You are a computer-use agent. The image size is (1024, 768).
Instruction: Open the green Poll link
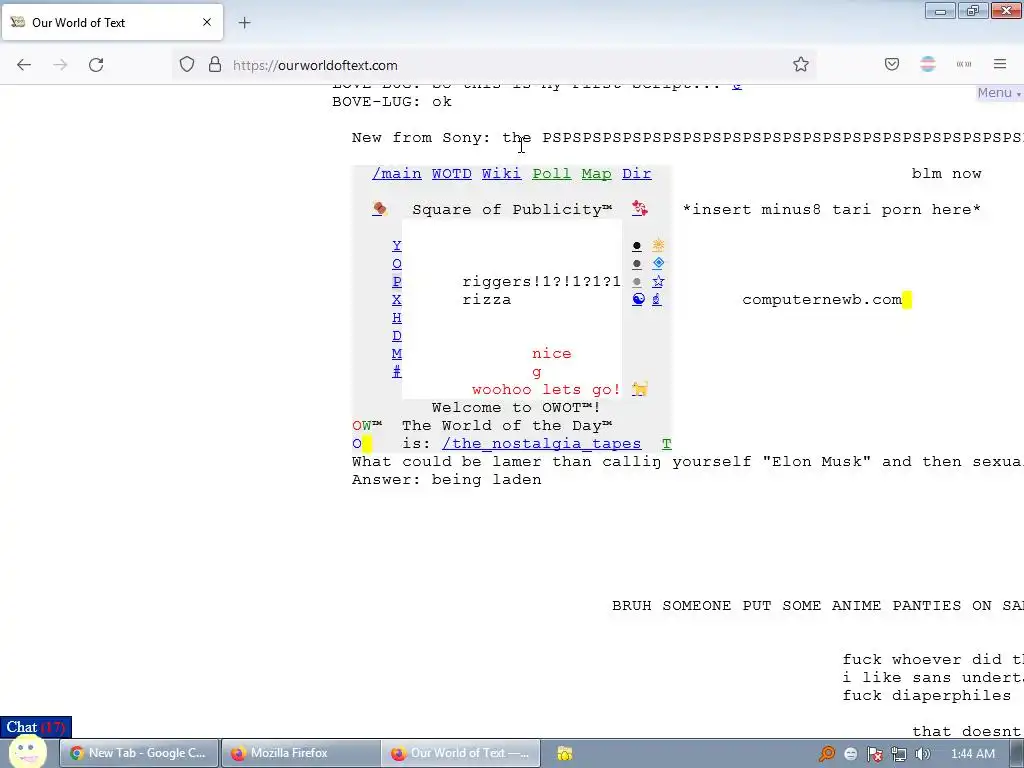pyautogui.click(x=552, y=174)
